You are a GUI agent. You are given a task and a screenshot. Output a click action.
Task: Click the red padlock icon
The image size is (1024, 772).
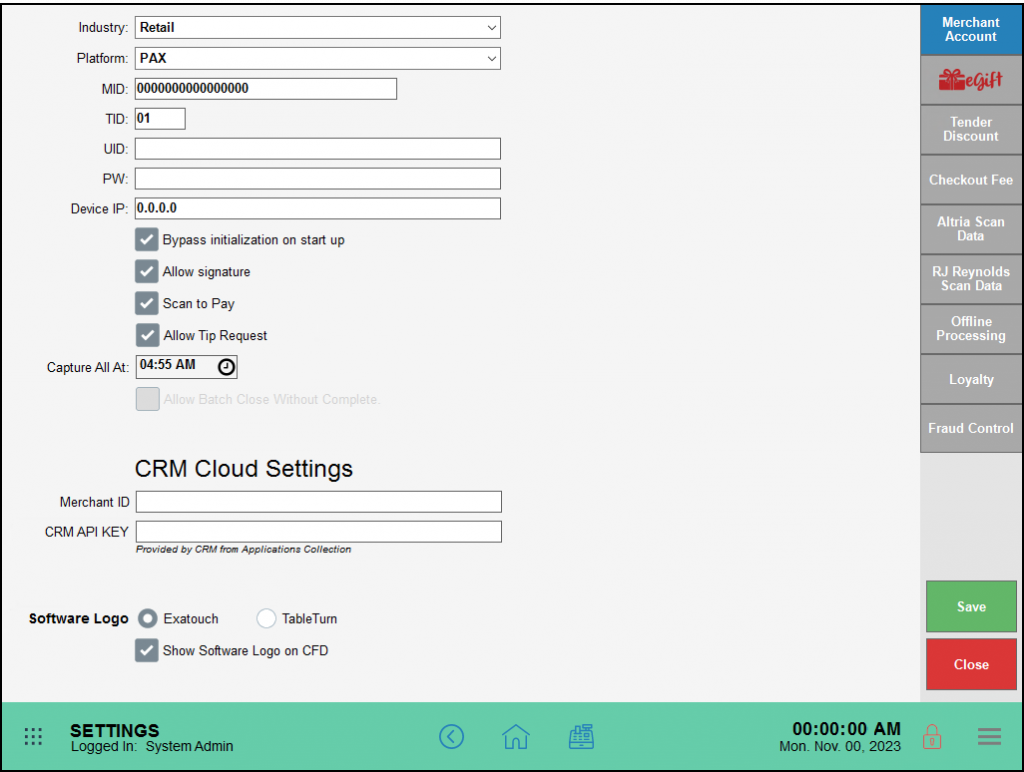(x=931, y=737)
